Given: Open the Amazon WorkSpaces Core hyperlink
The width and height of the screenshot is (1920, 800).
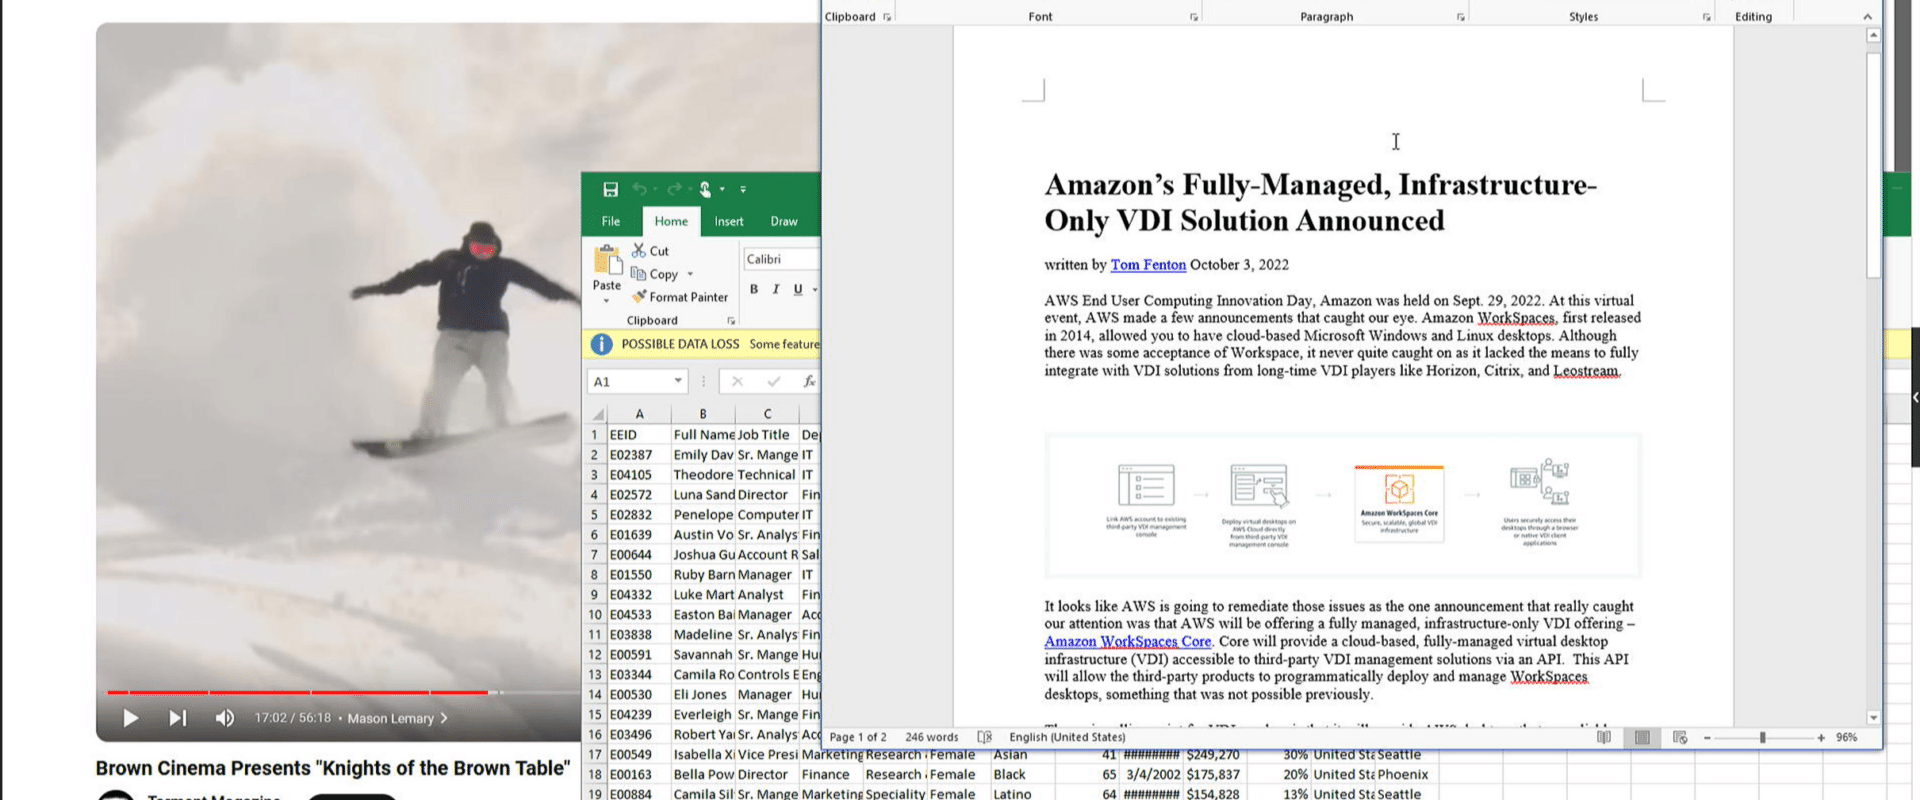Looking at the screenshot, I should 1128,642.
